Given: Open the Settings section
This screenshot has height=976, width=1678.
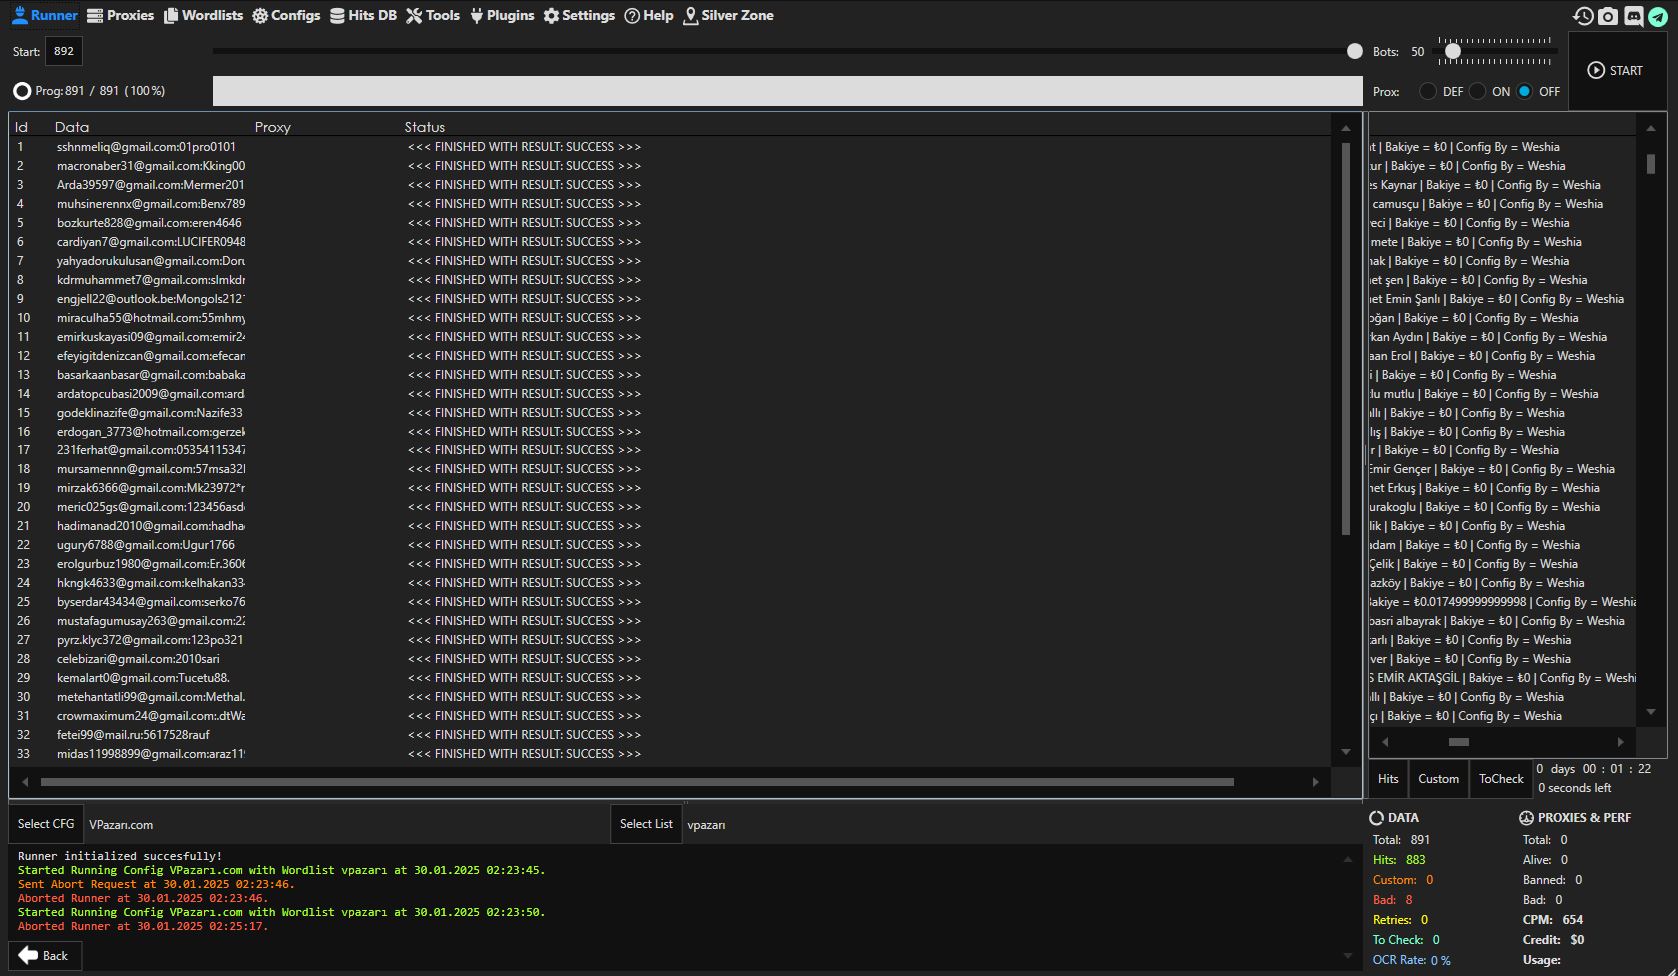Looking at the screenshot, I should (579, 15).
